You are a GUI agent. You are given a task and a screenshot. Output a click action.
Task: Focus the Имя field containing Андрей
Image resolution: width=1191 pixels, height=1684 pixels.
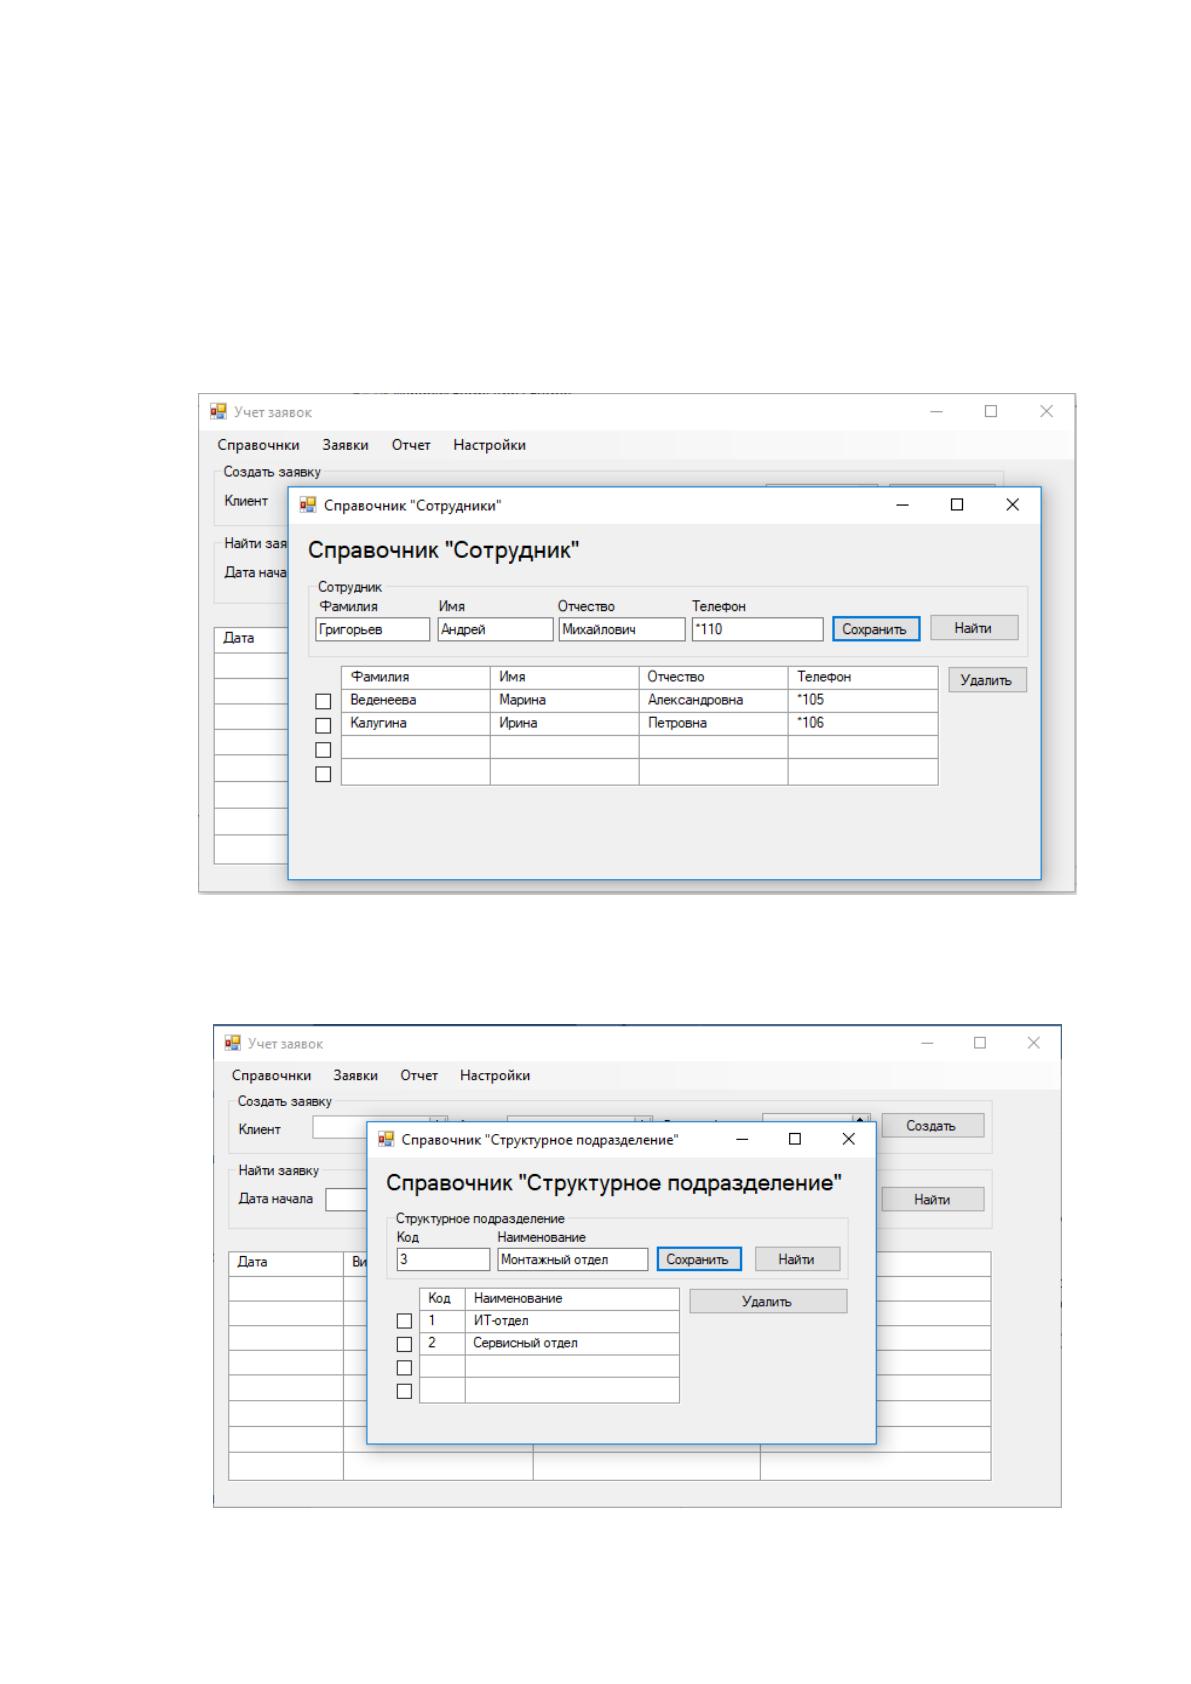(496, 630)
